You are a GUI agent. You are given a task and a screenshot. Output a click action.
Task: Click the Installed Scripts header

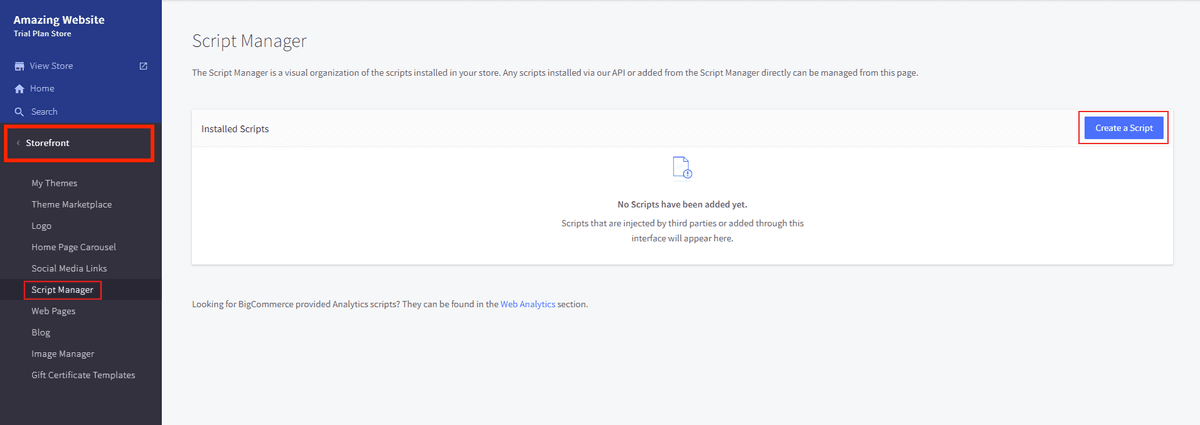pos(235,129)
